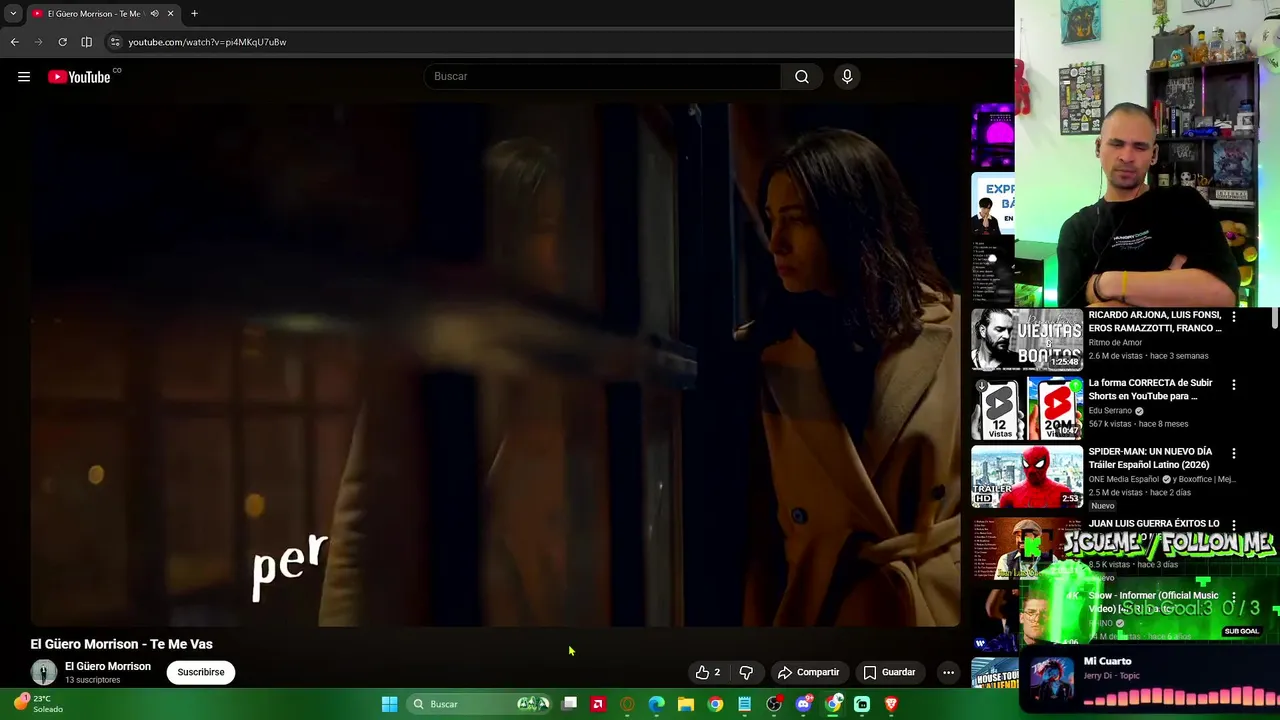Open Google Chrome from the taskbar
Viewport: 1280px width, 720px height.
715,704
